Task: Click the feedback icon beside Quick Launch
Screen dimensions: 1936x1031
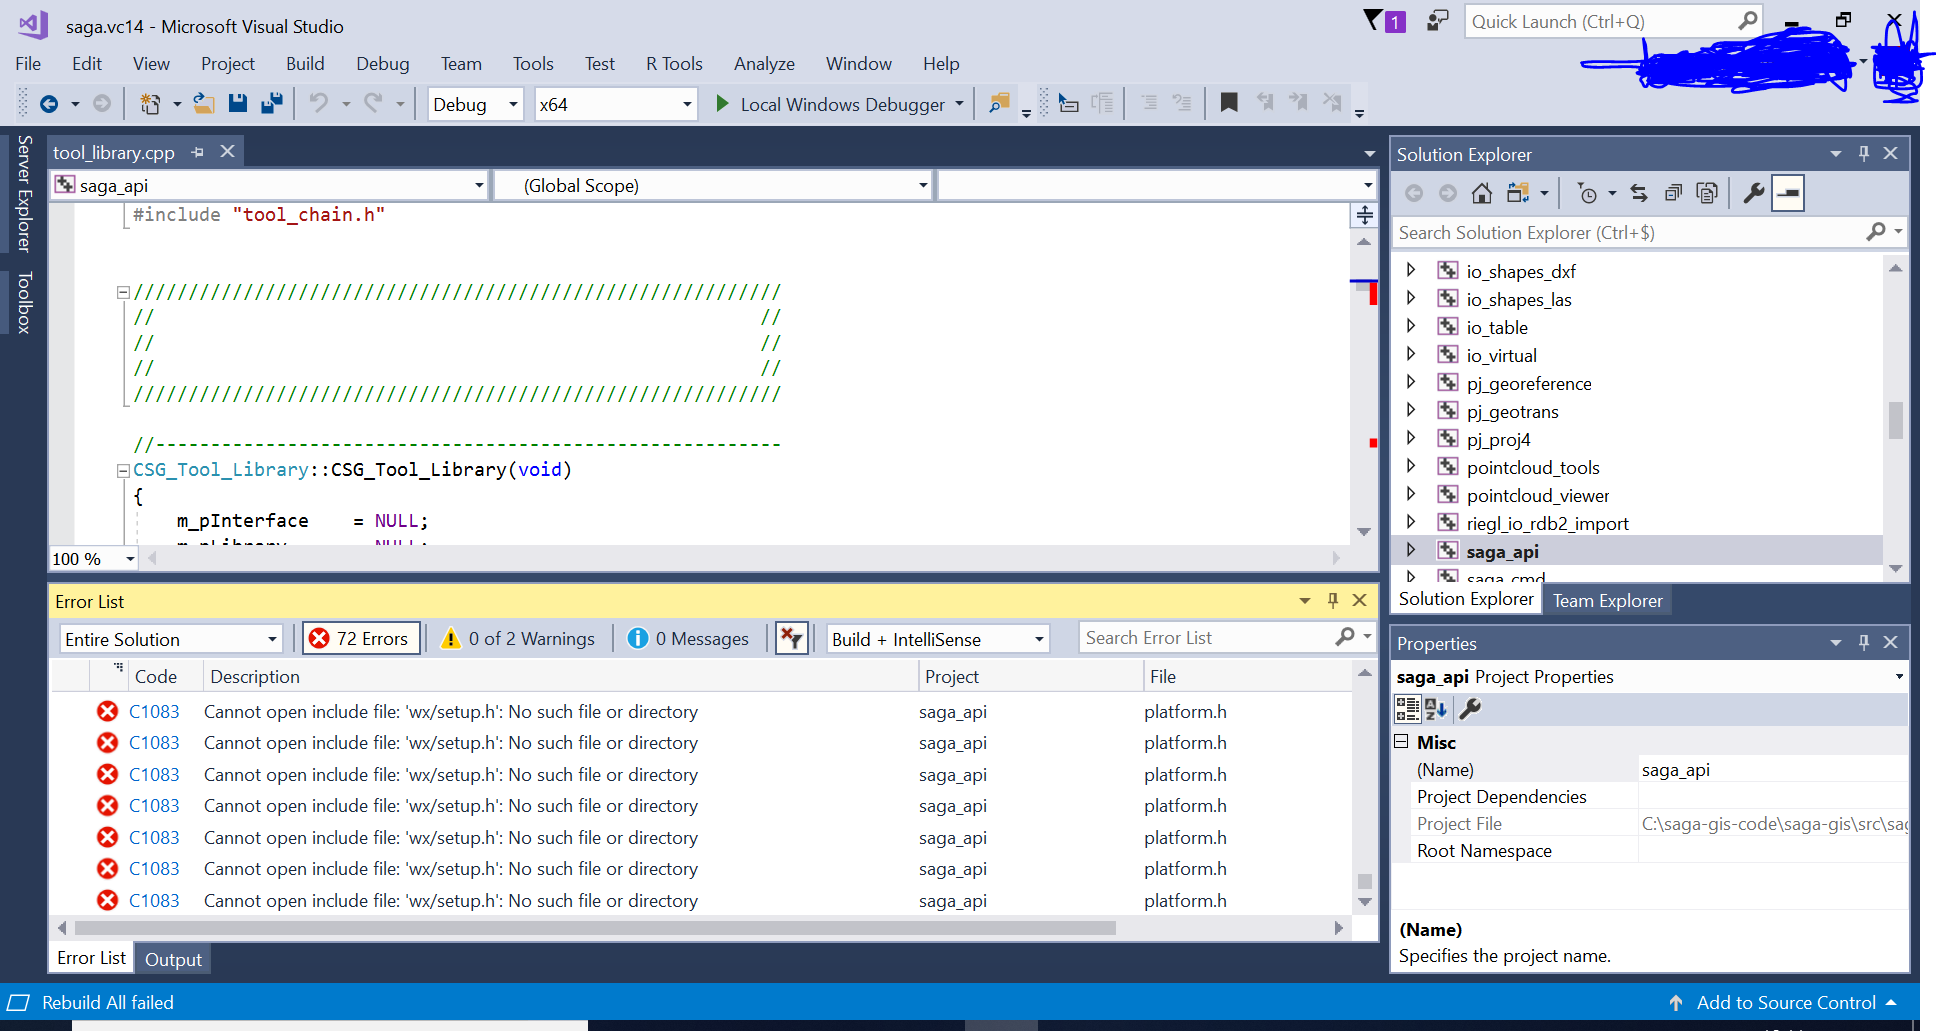Action: click(x=1438, y=20)
